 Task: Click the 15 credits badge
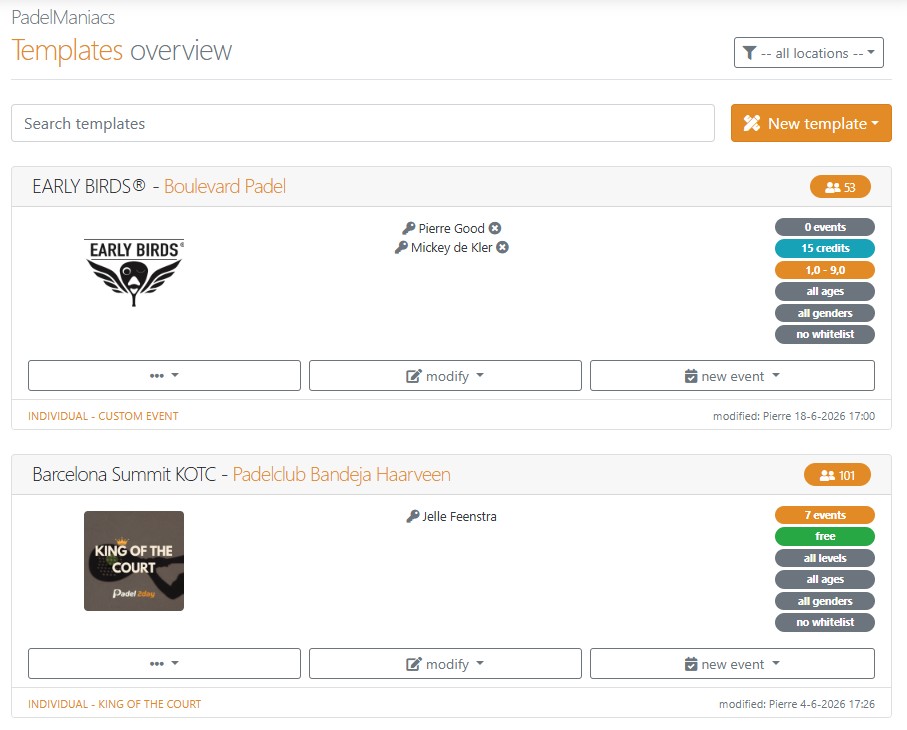coord(825,248)
